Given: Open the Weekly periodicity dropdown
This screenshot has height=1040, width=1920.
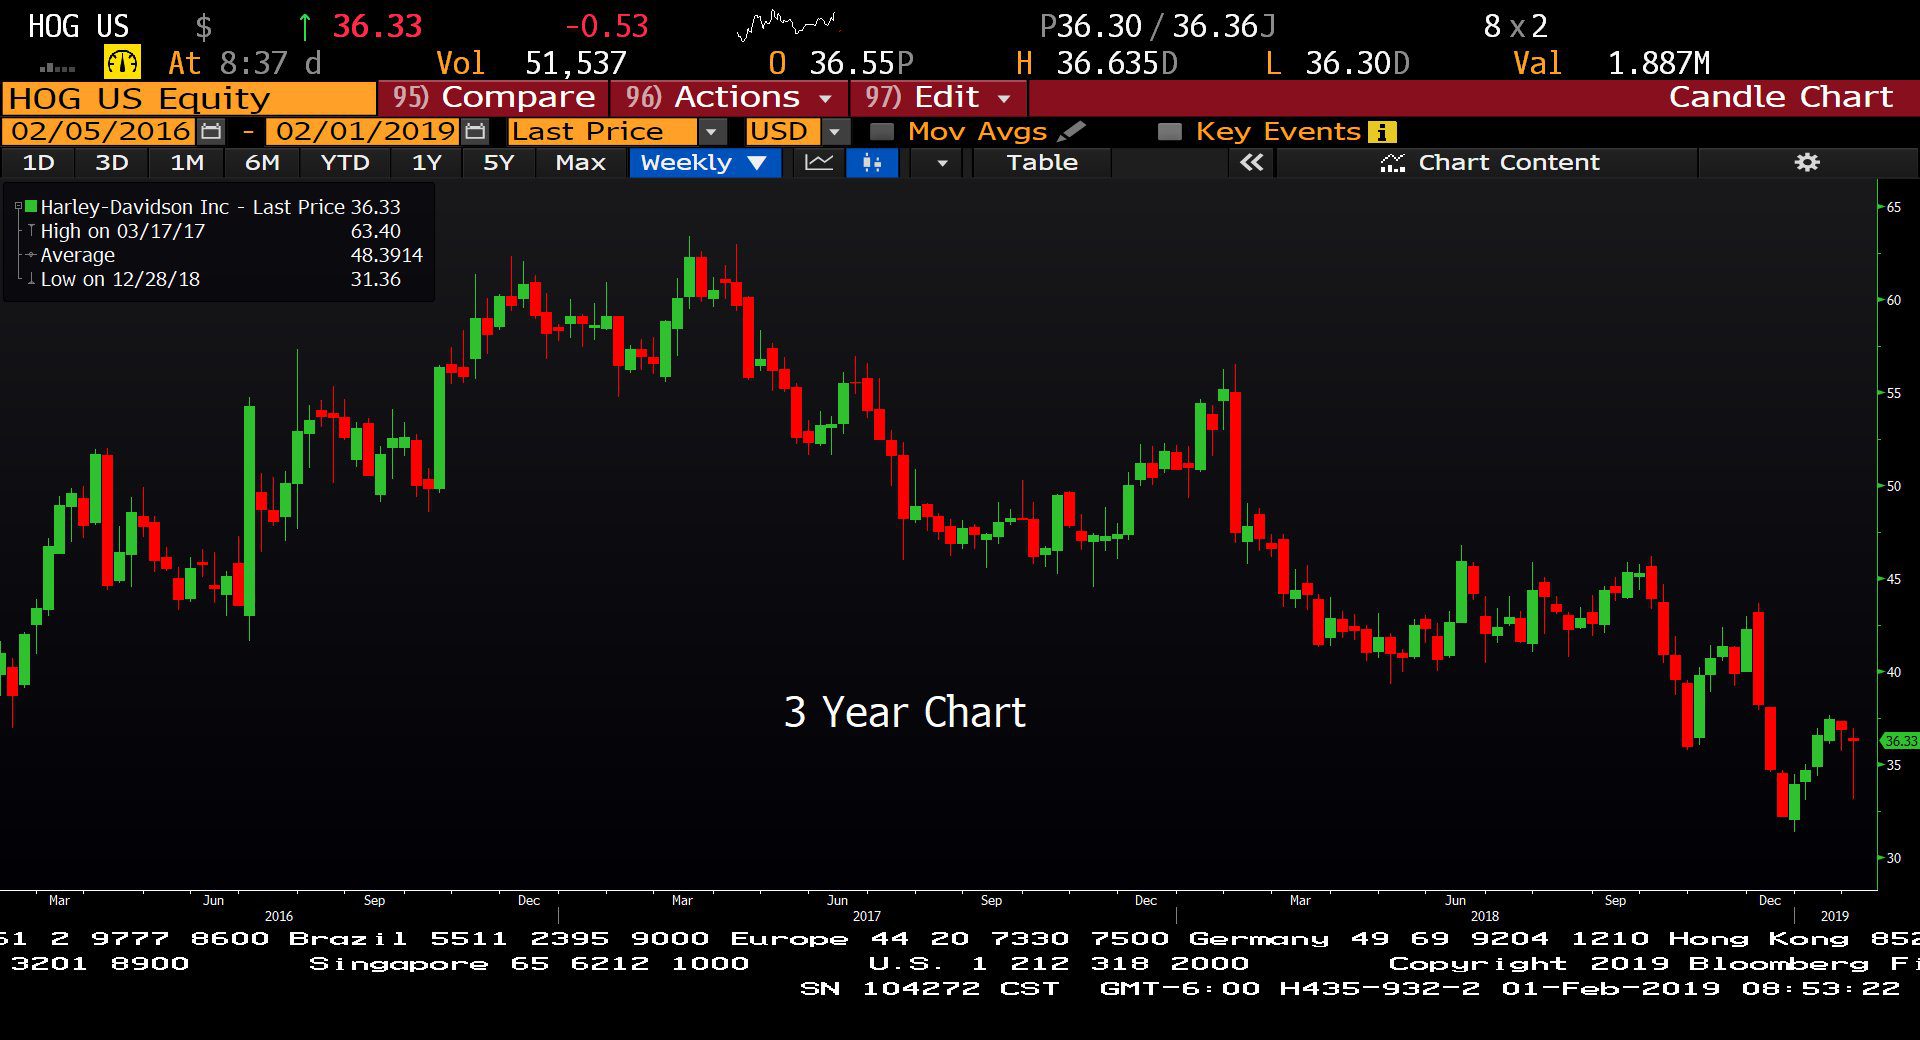Looking at the screenshot, I should (x=704, y=162).
